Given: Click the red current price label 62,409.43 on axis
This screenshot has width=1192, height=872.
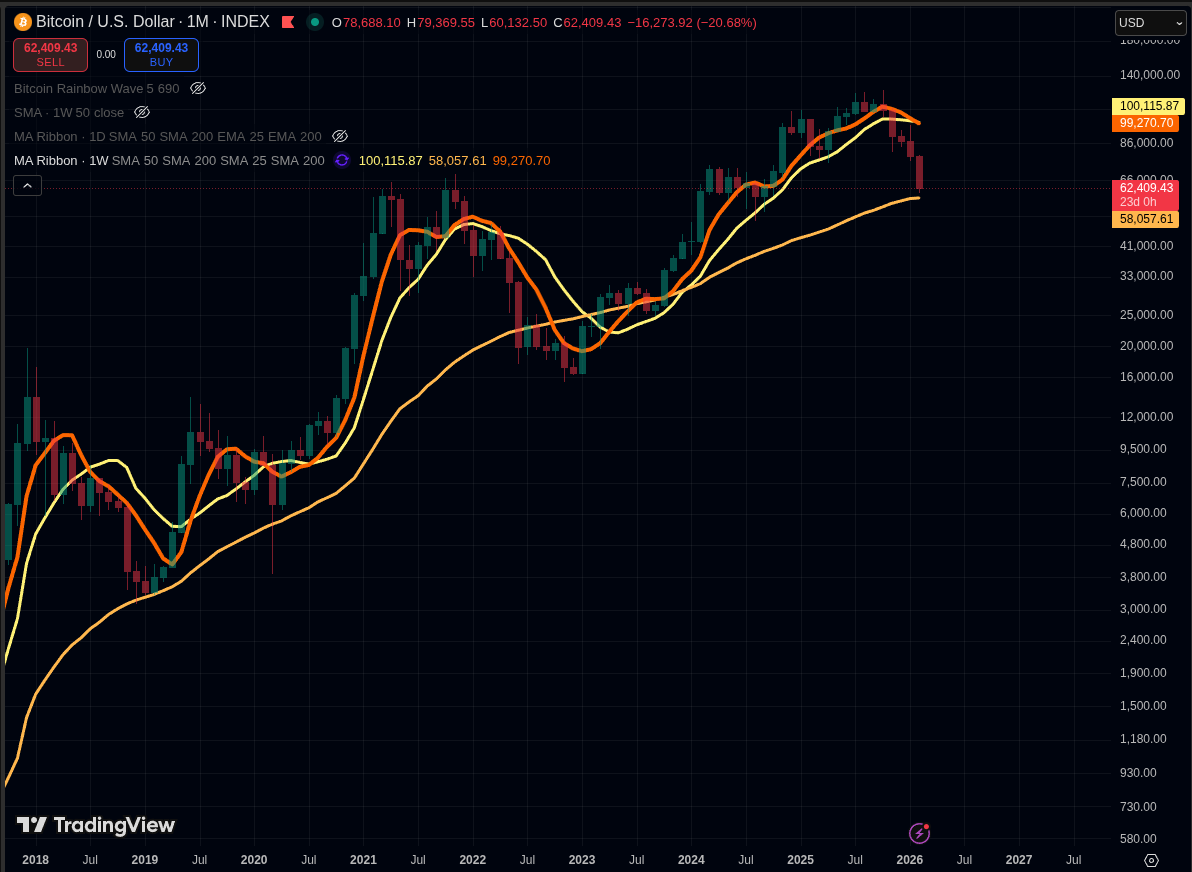Looking at the screenshot, I should (x=1145, y=188).
